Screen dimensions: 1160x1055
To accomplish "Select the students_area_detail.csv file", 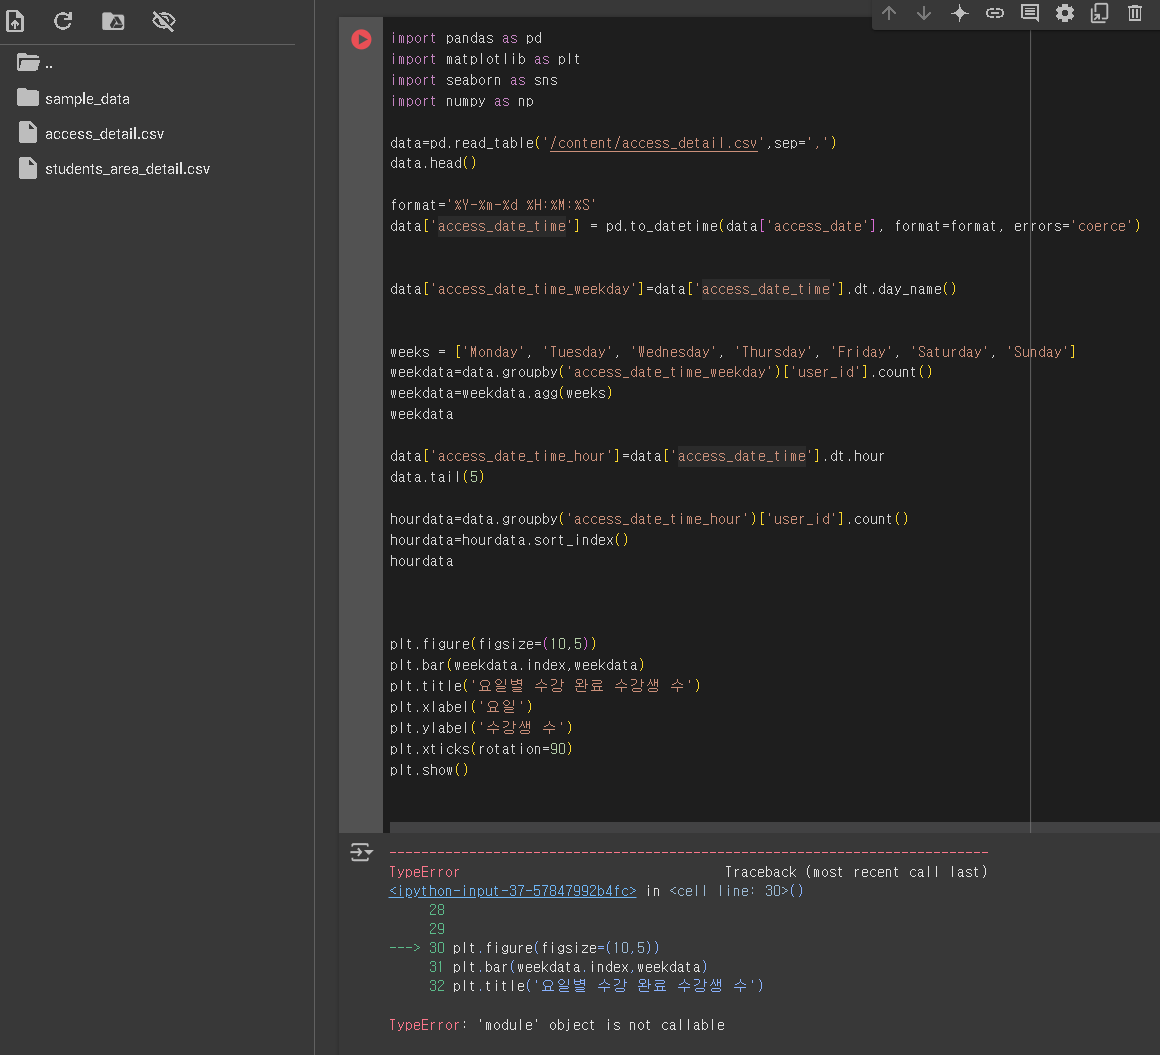I will [x=114, y=169].
